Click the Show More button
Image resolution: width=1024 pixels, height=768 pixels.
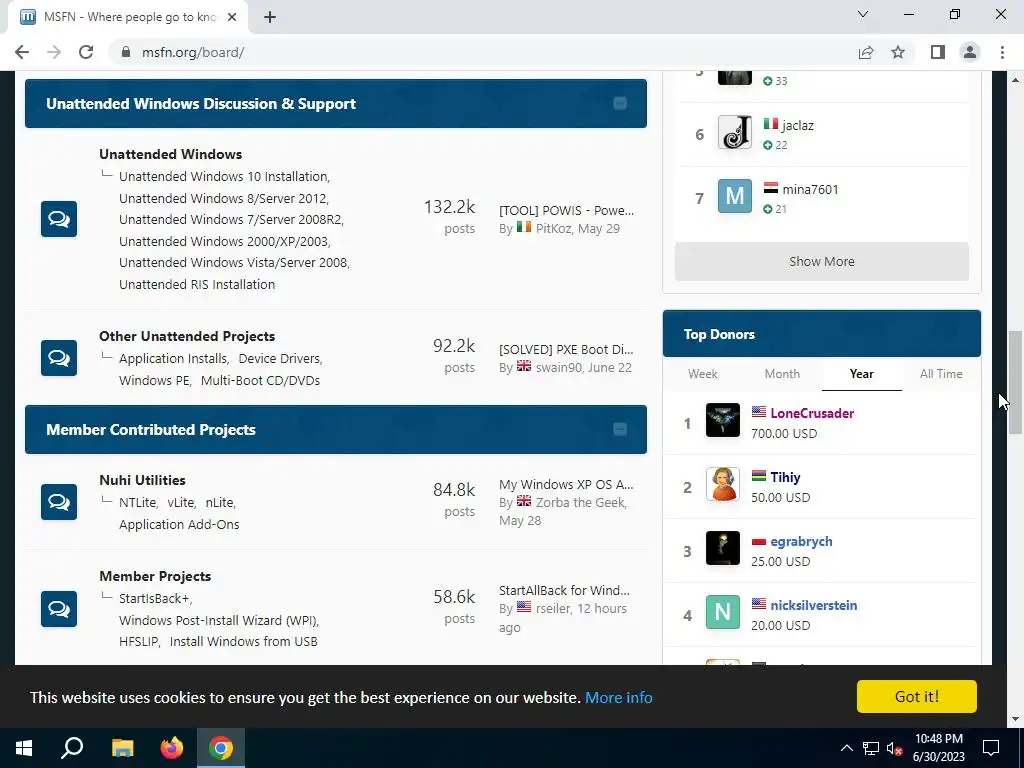click(822, 262)
